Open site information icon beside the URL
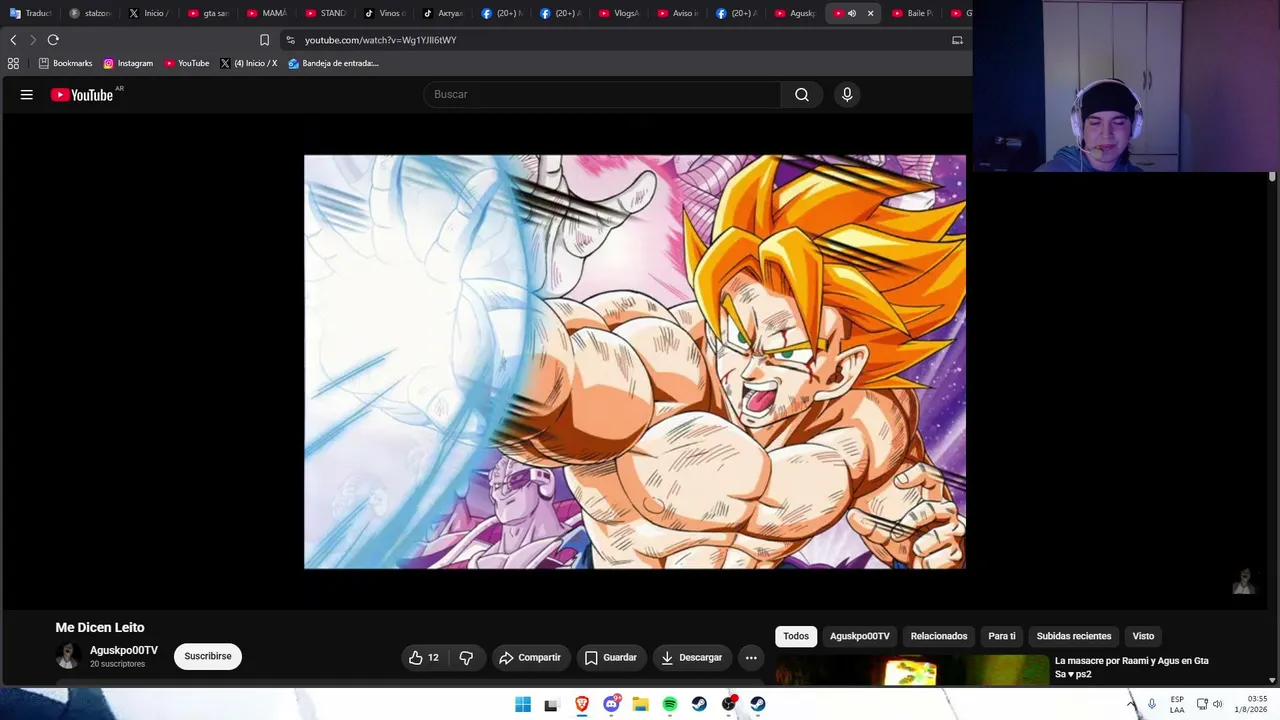1280x720 pixels. point(290,40)
